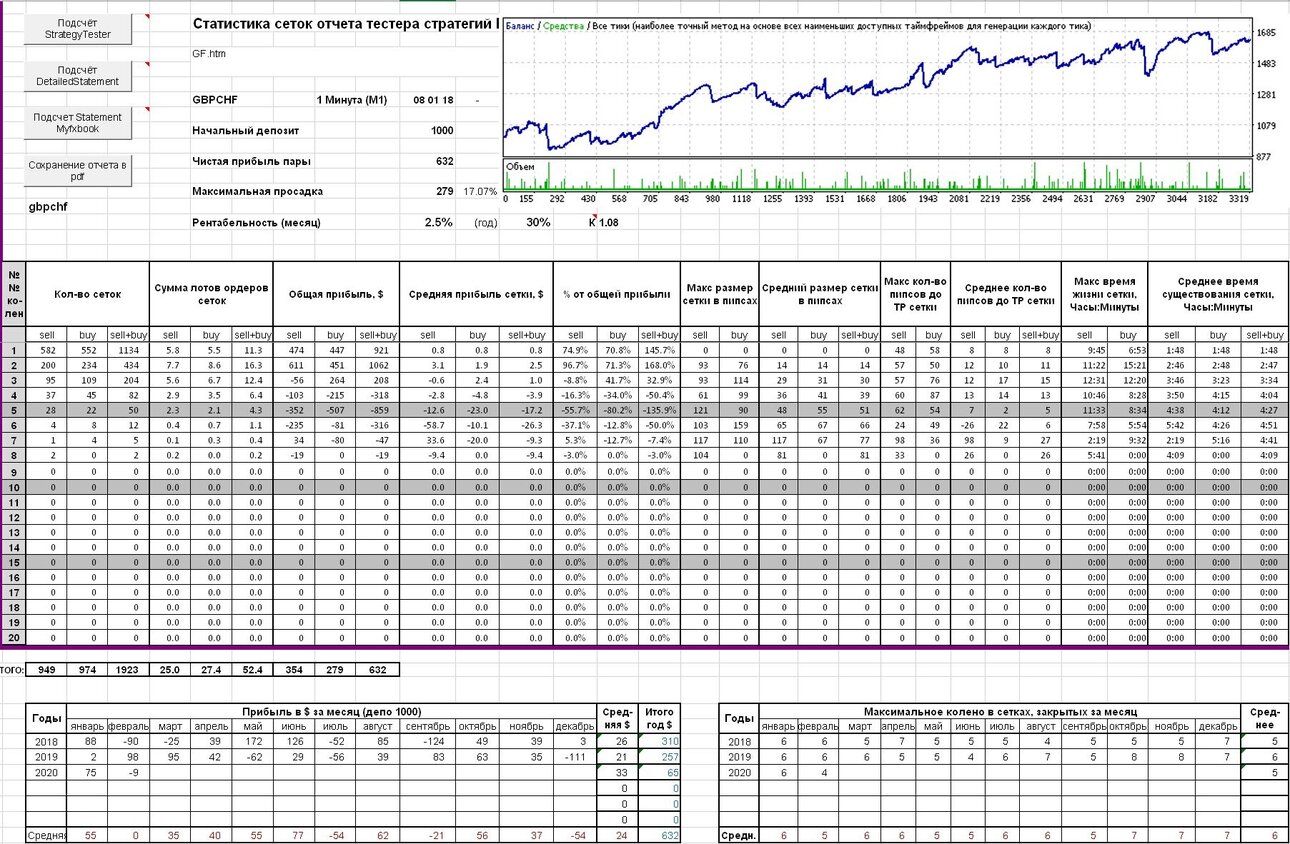Select the Кол-во сеток column header
This screenshot has width=1290, height=844.
click(x=88, y=295)
